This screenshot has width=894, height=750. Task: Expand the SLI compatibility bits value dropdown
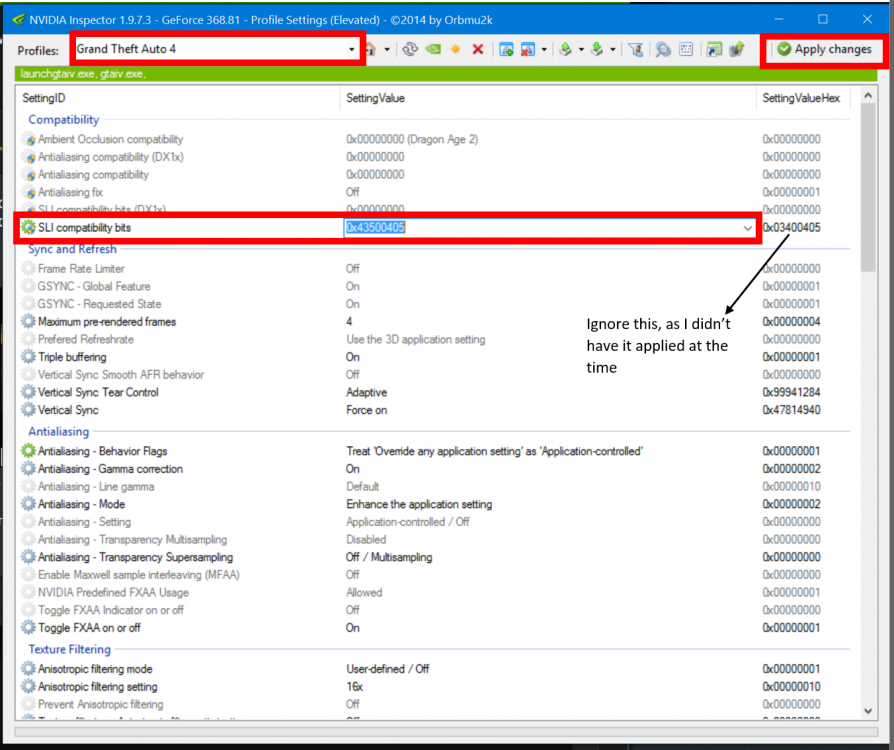coord(747,228)
